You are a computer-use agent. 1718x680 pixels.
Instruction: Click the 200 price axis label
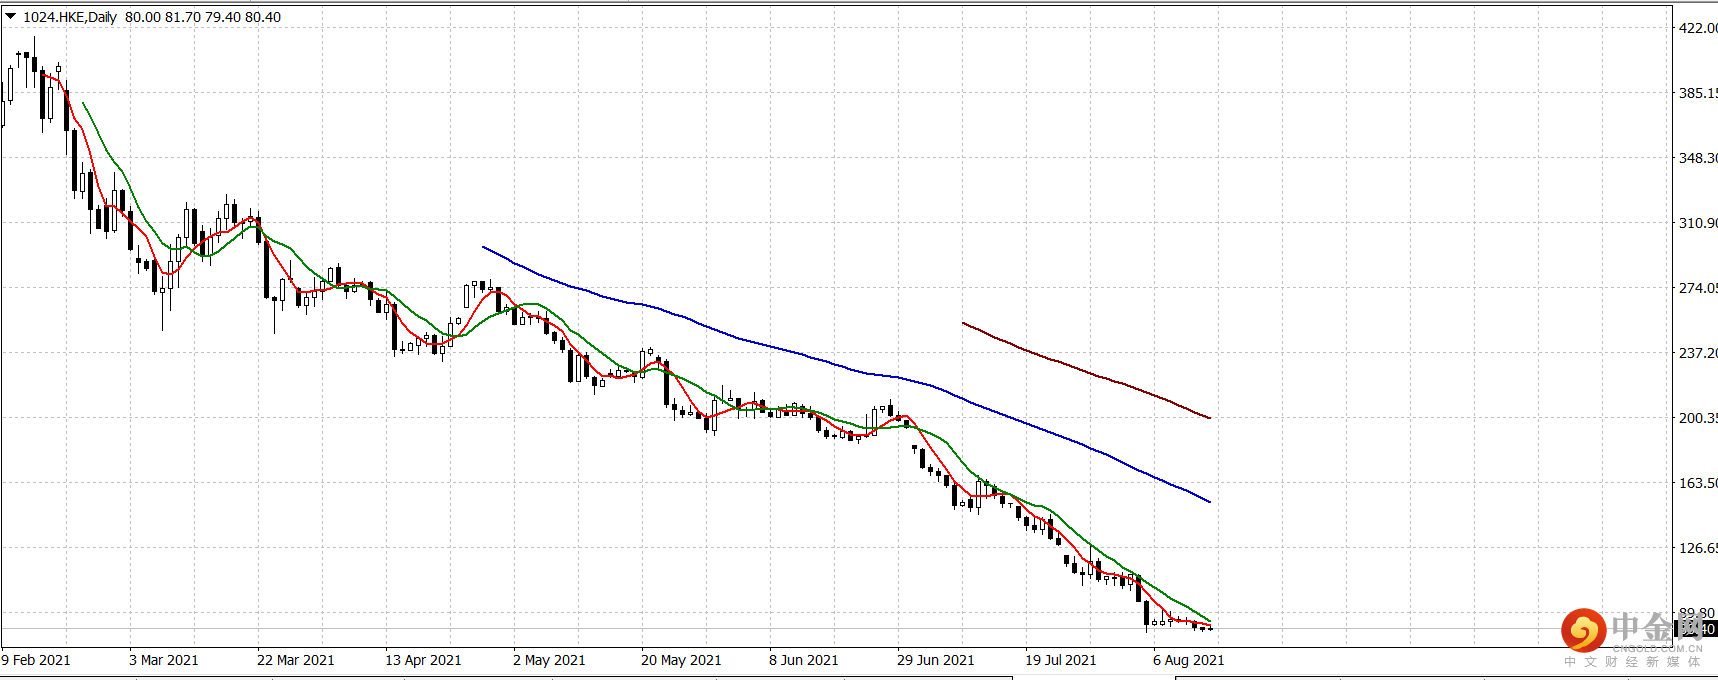[1698, 418]
